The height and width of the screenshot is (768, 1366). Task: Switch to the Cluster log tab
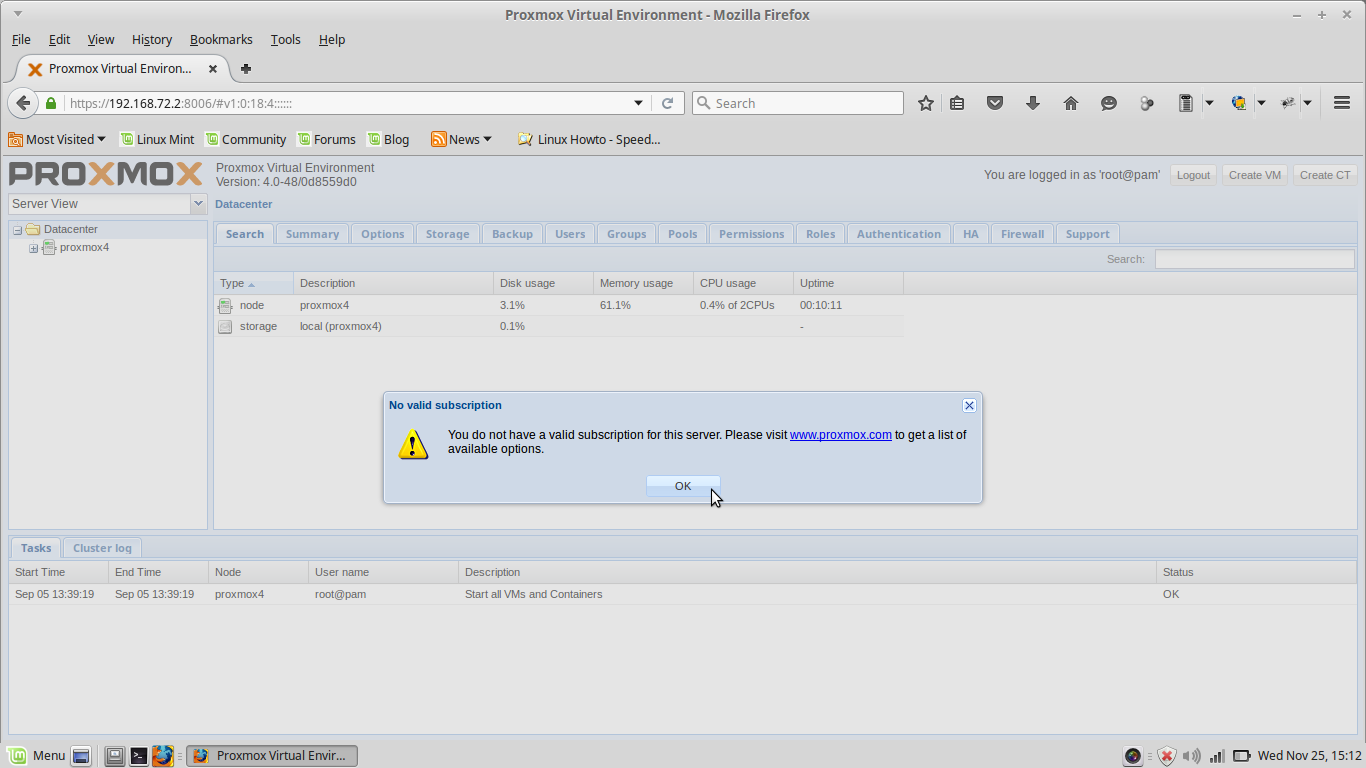coord(102,548)
